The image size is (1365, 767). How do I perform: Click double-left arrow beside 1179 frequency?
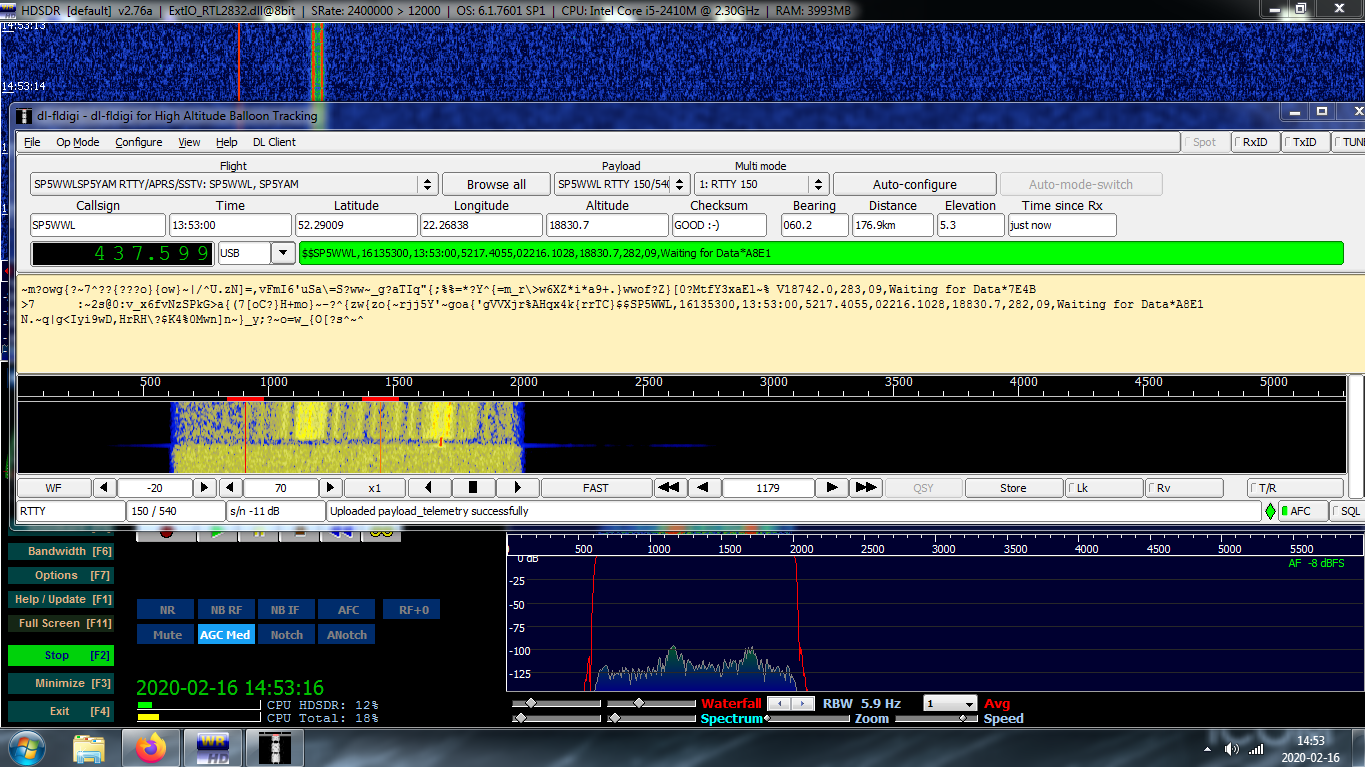669,488
